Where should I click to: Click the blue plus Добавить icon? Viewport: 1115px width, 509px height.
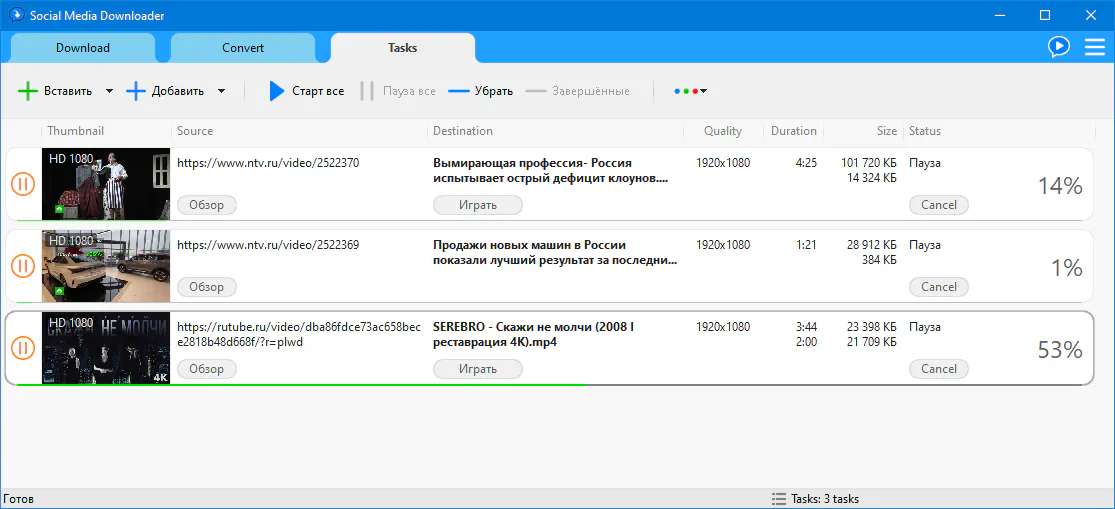click(x=136, y=91)
